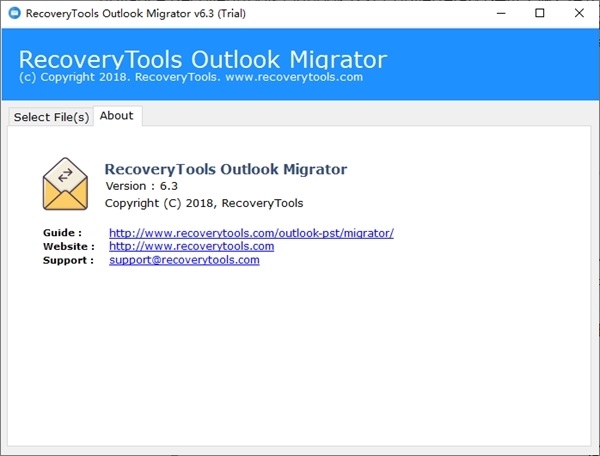The width and height of the screenshot is (600, 456).
Task: Click the window title "RecoveryTools Outlook Migrator v6.3 (Trial)"
Action: click(x=136, y=14)
